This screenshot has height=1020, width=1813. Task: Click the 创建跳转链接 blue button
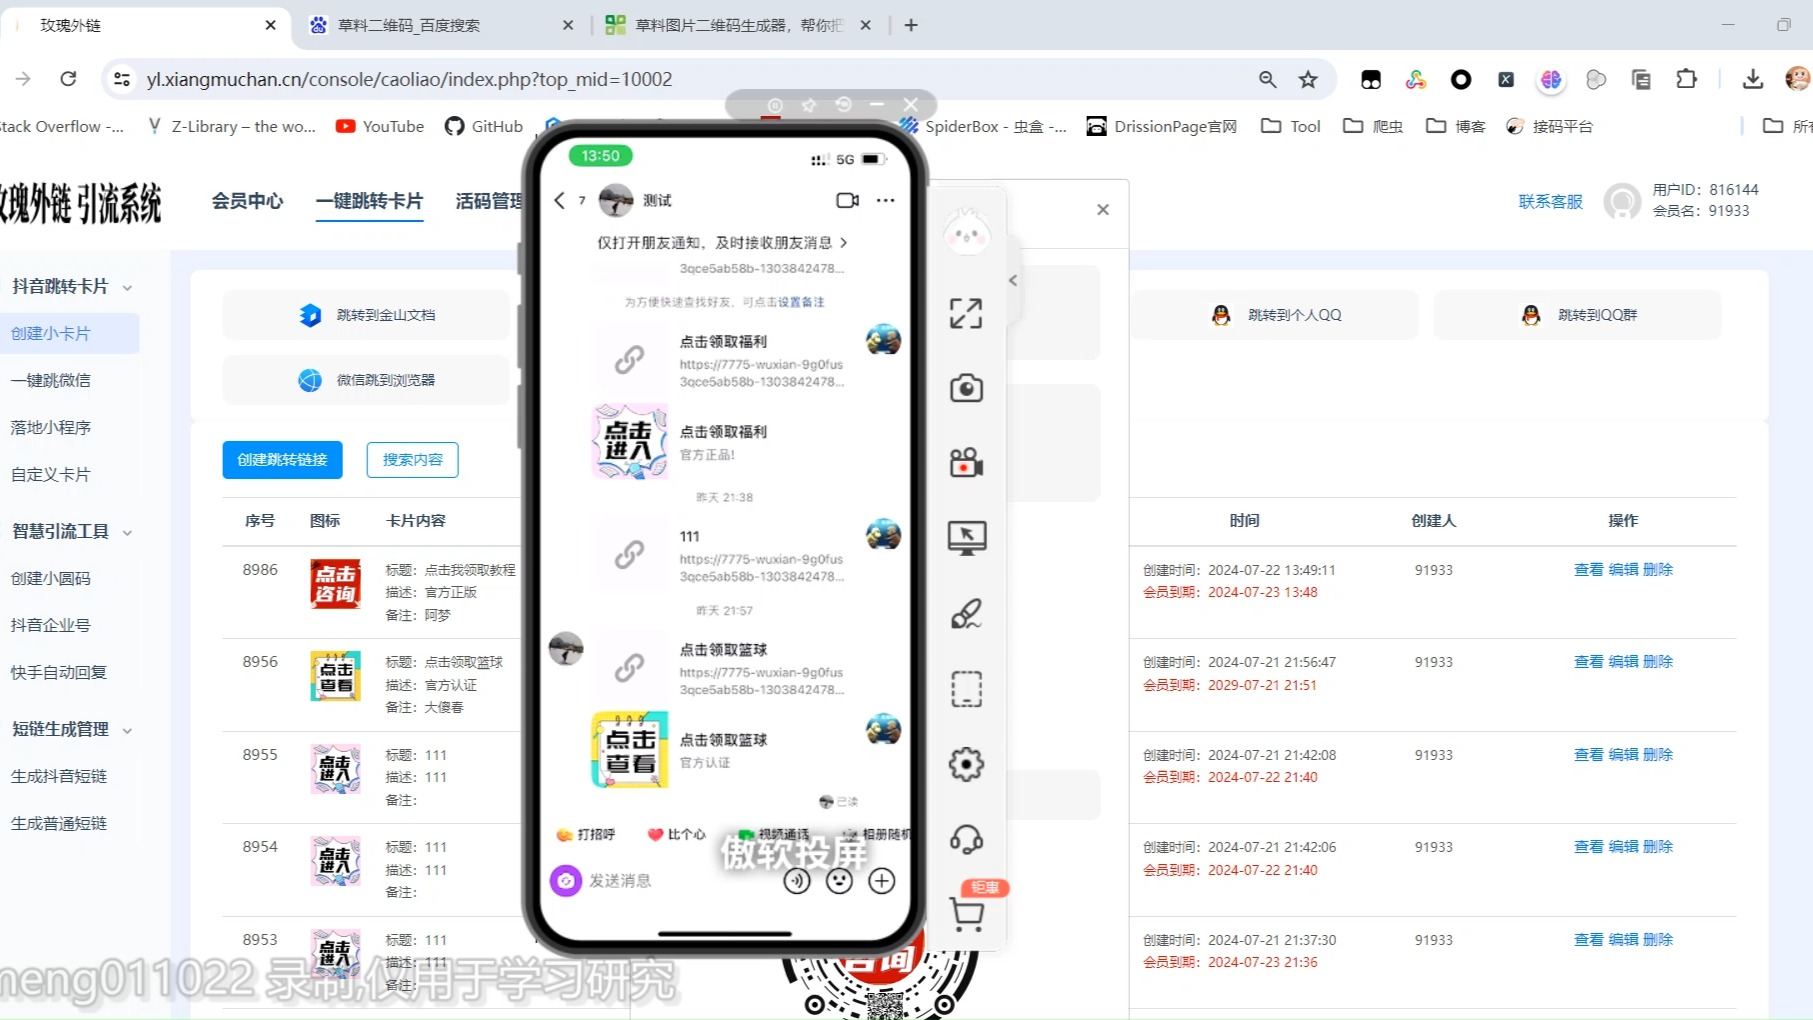(282, 460)
